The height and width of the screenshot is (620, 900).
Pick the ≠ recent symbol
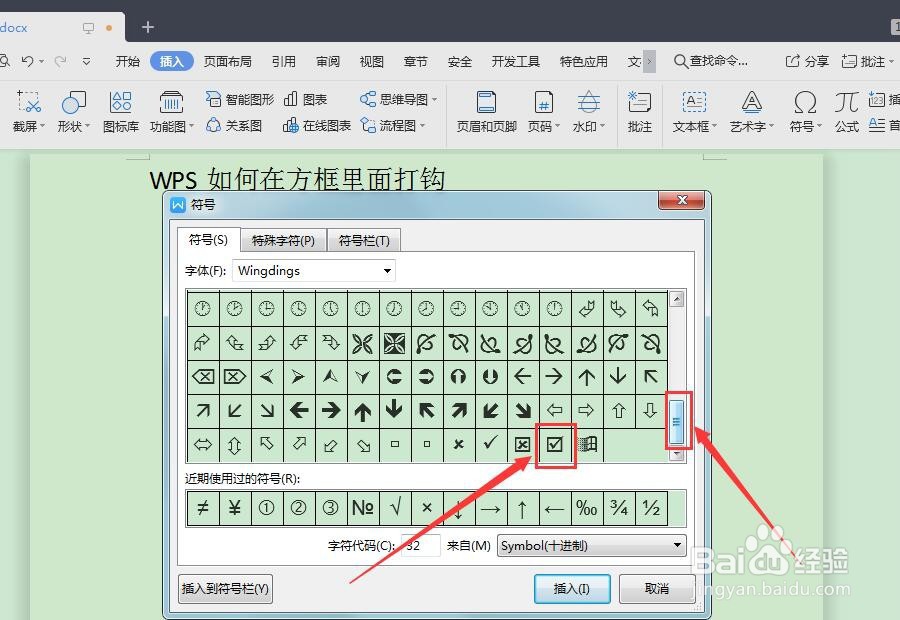[203, 508]
